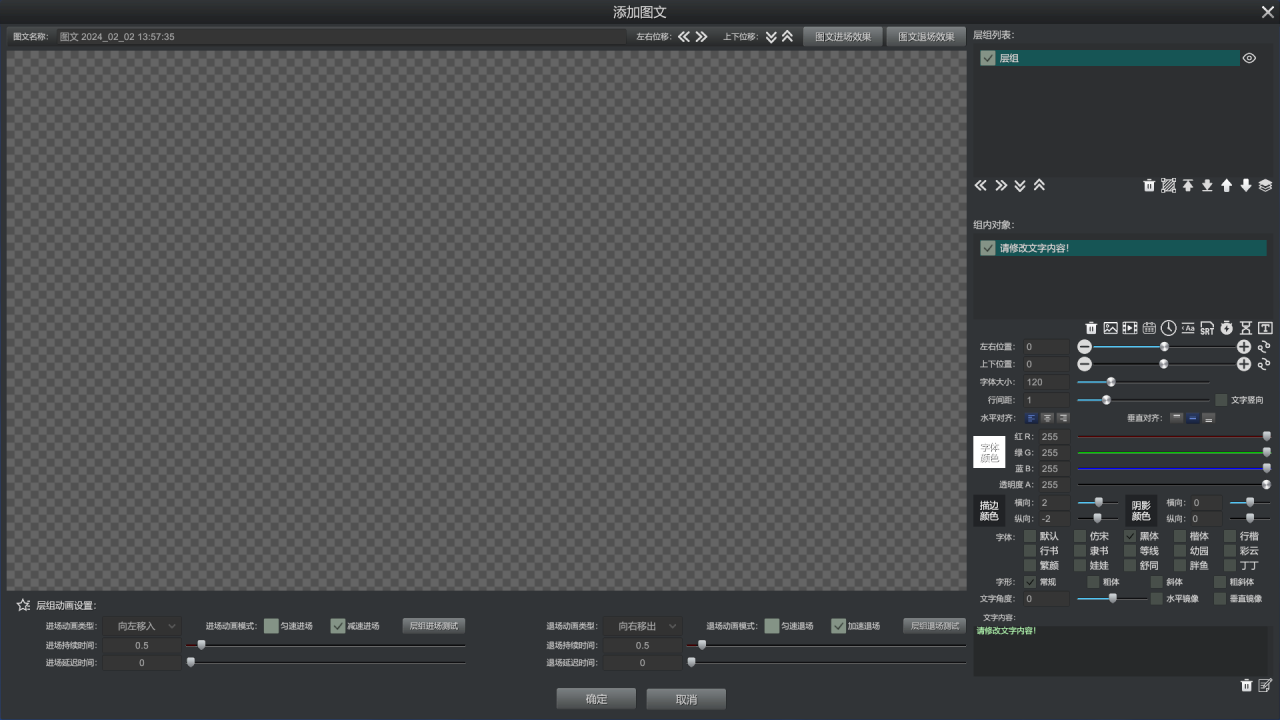
Task: Click the move-up arrow beside 上下位移
Action: coord(787,36)
